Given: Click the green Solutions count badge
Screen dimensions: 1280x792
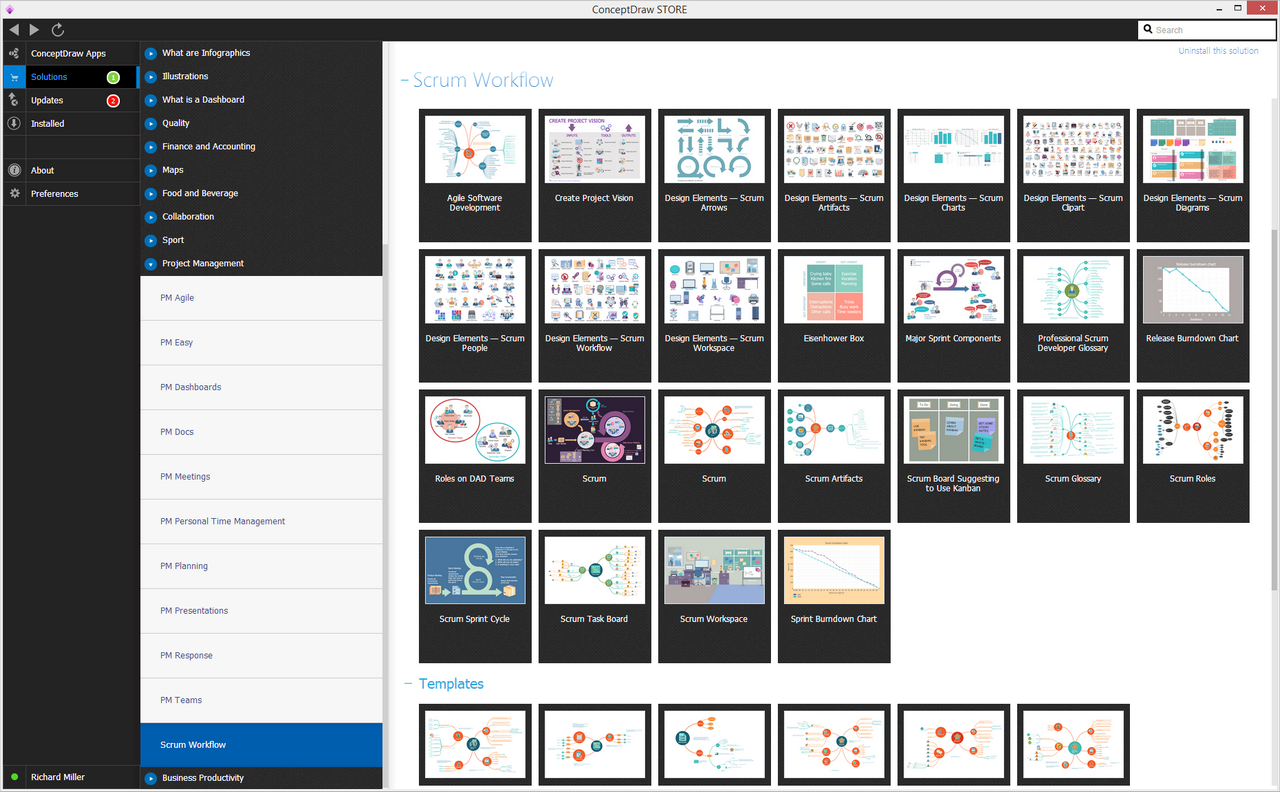Looking at the screenshot, I should [113, 77].
